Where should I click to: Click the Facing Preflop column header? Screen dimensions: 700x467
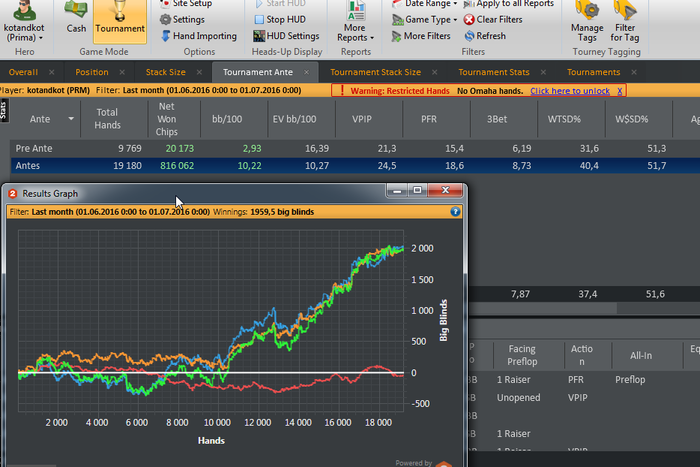click(521, 355)
